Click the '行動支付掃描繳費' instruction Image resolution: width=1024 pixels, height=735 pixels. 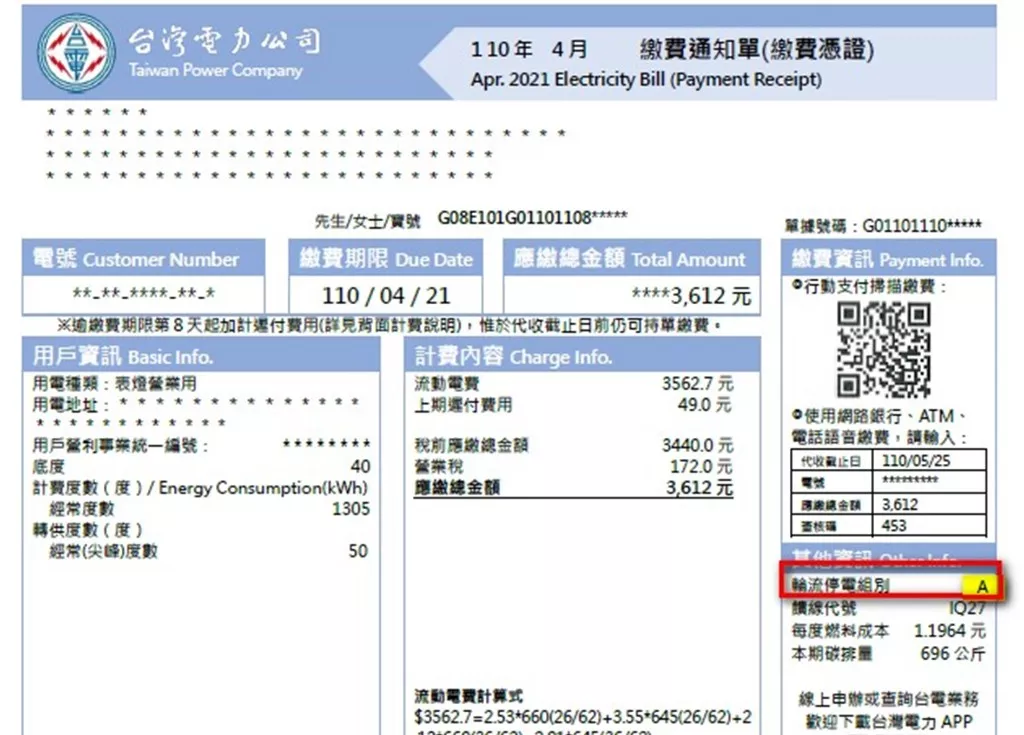click(869, 286)
